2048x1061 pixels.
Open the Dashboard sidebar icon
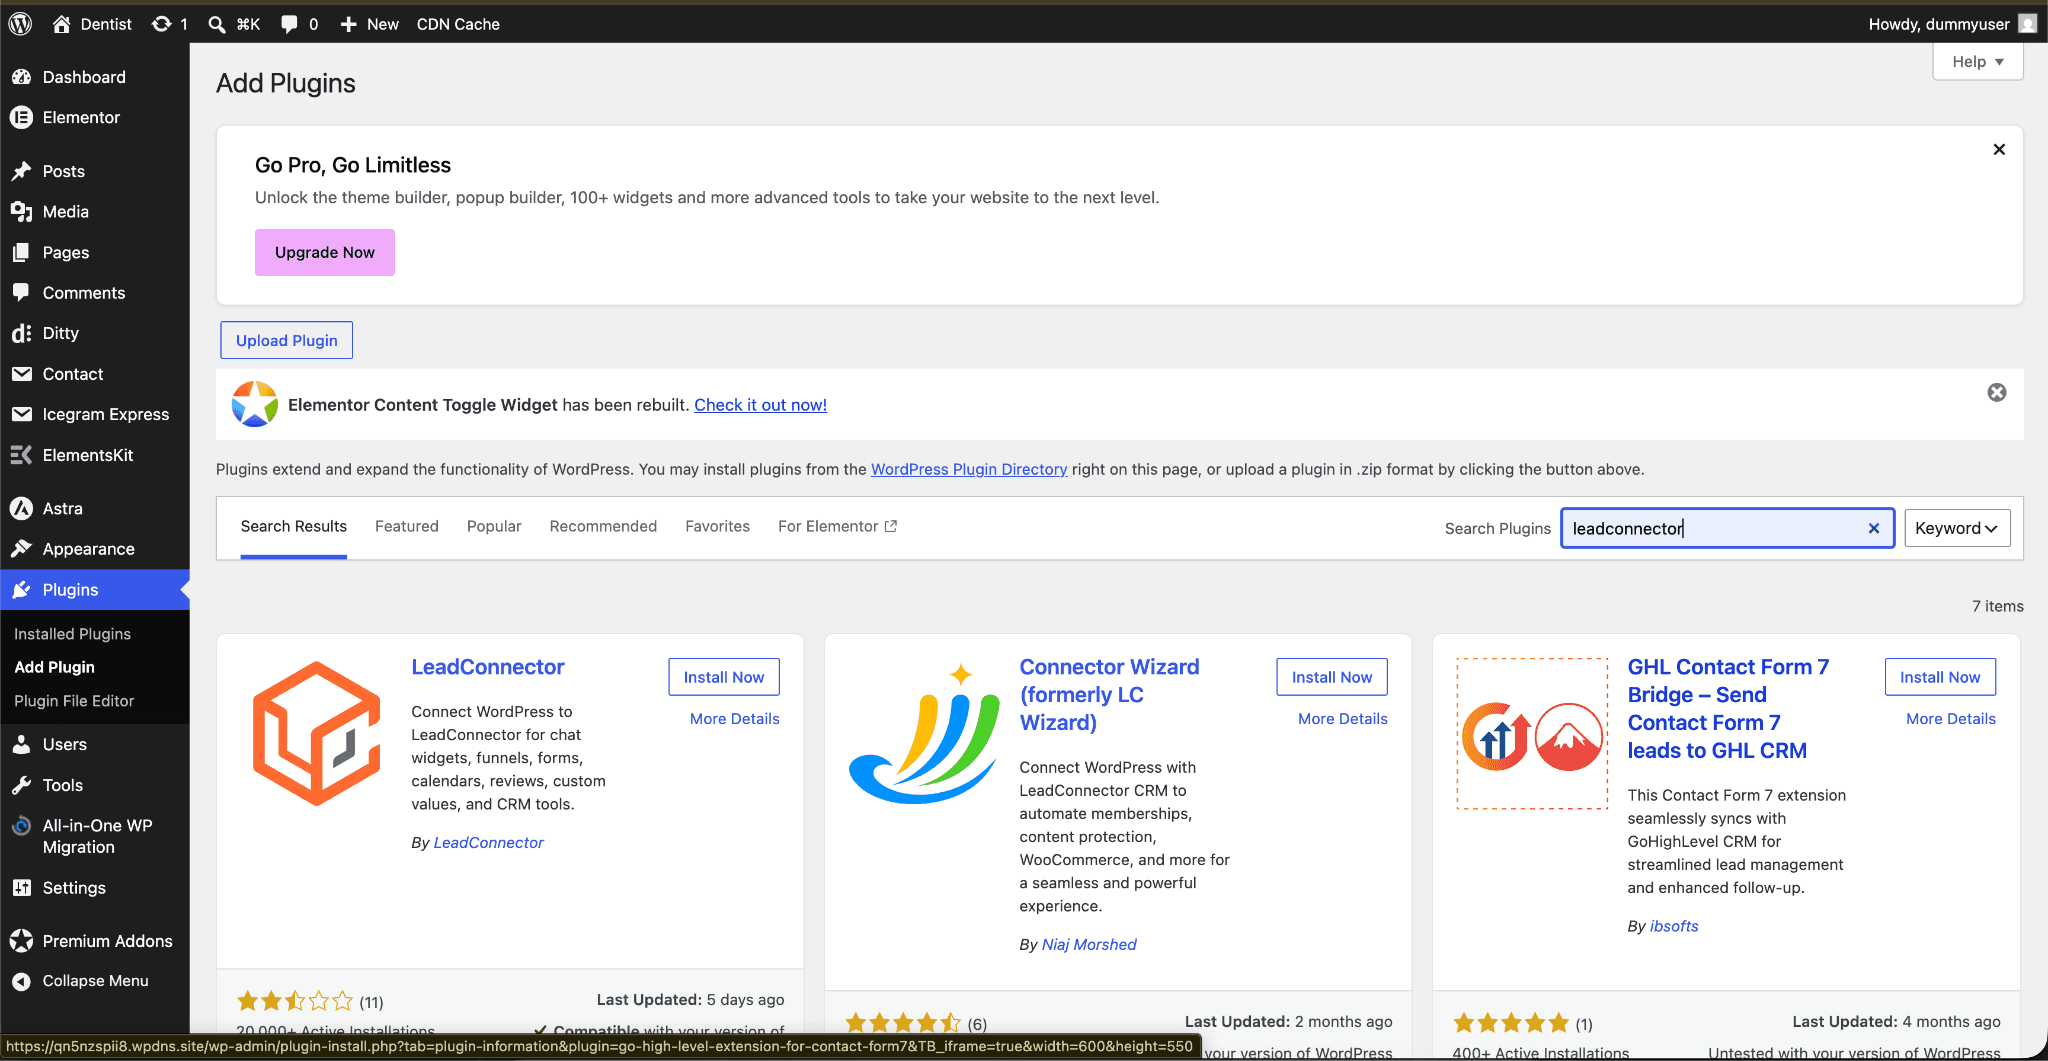point(21,77)
